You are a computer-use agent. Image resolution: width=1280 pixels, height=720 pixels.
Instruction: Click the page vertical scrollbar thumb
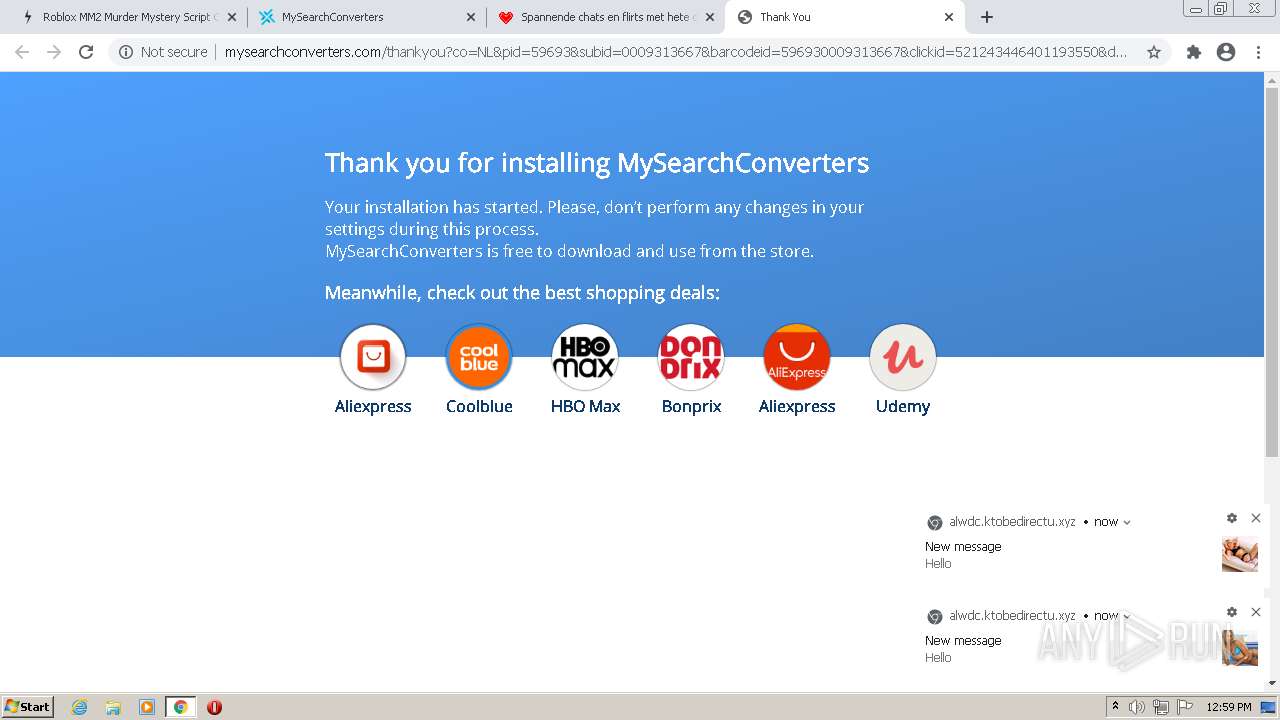(1272, 270)
